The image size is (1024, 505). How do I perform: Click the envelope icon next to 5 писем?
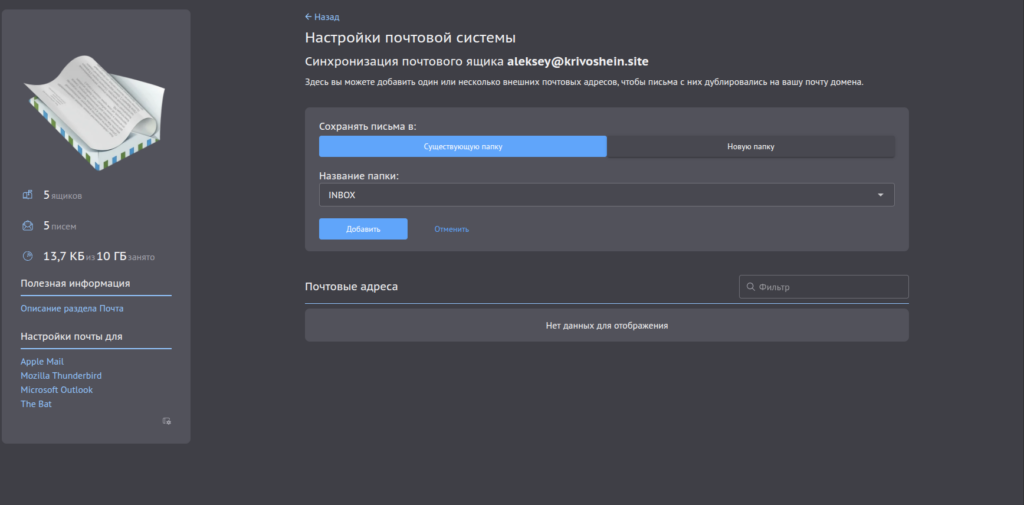[x=27, y=226]
